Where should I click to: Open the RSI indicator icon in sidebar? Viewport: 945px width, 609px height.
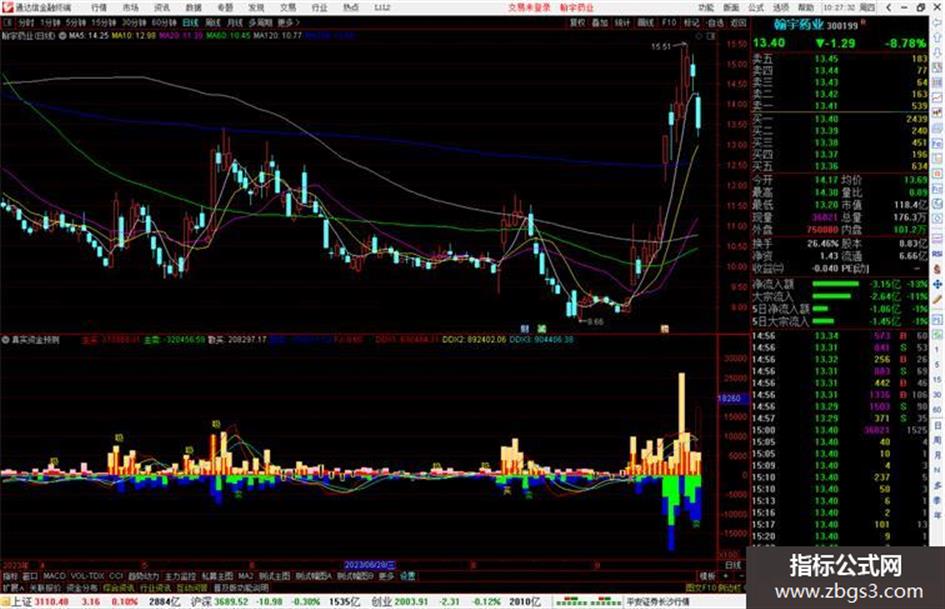pos(938,254)
